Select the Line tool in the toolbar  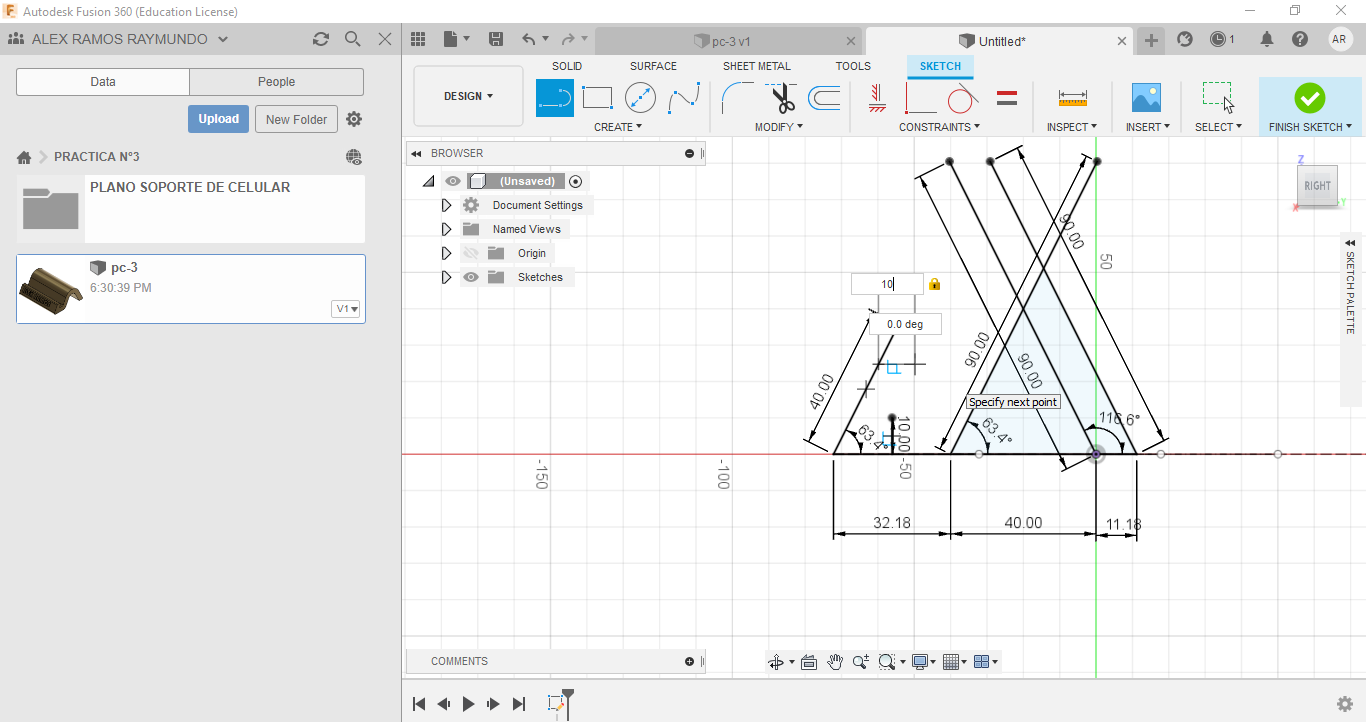pos(555,98)
